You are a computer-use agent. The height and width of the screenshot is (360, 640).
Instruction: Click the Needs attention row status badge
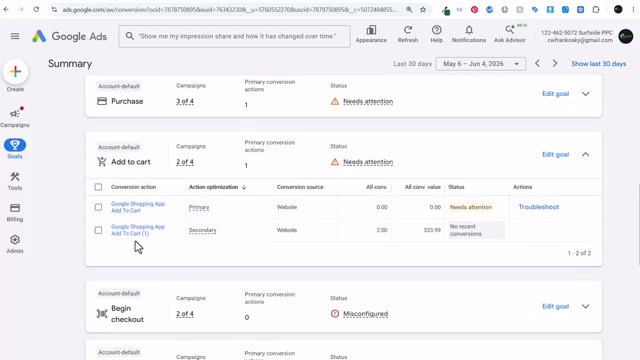pyautogui.click(x=471, y=207)
